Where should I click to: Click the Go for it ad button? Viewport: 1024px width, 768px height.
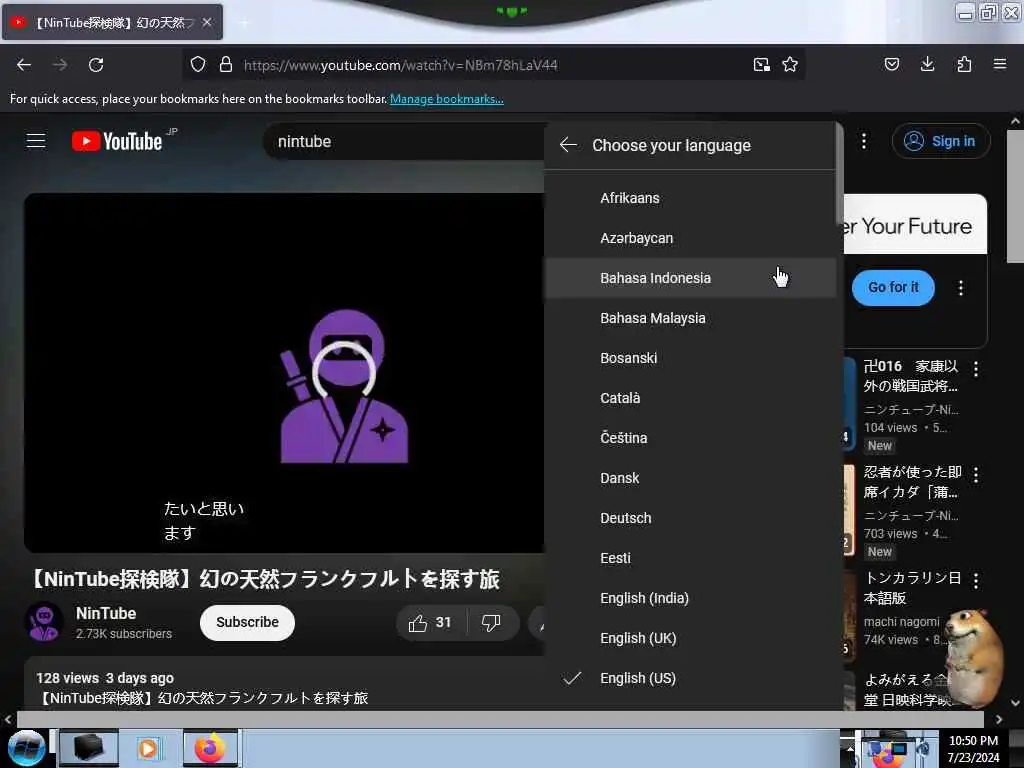tap(893, 287)
